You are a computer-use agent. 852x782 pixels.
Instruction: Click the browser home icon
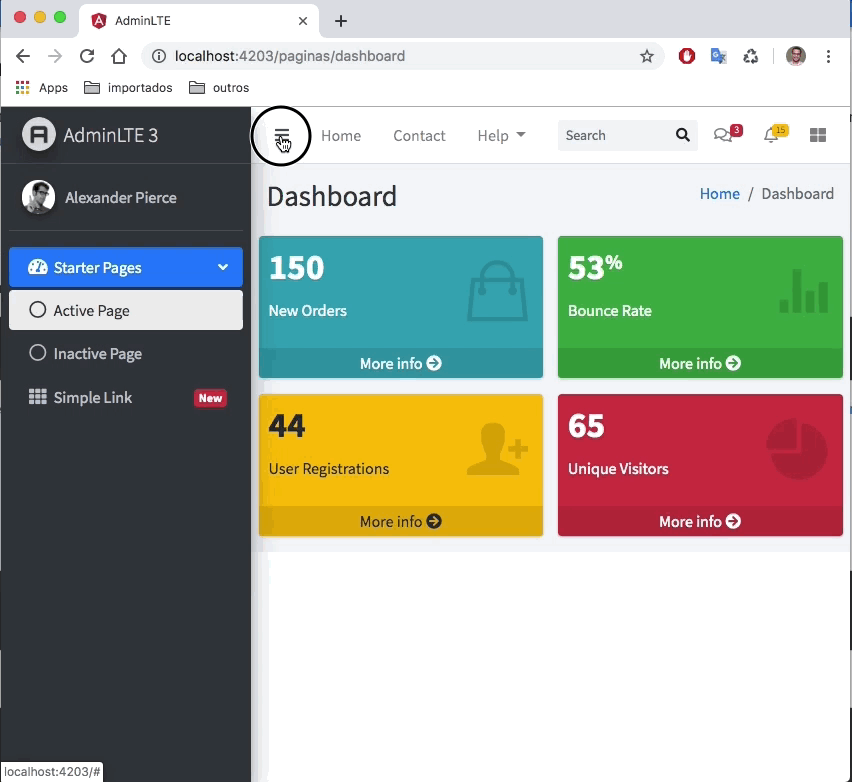point(119,56)
